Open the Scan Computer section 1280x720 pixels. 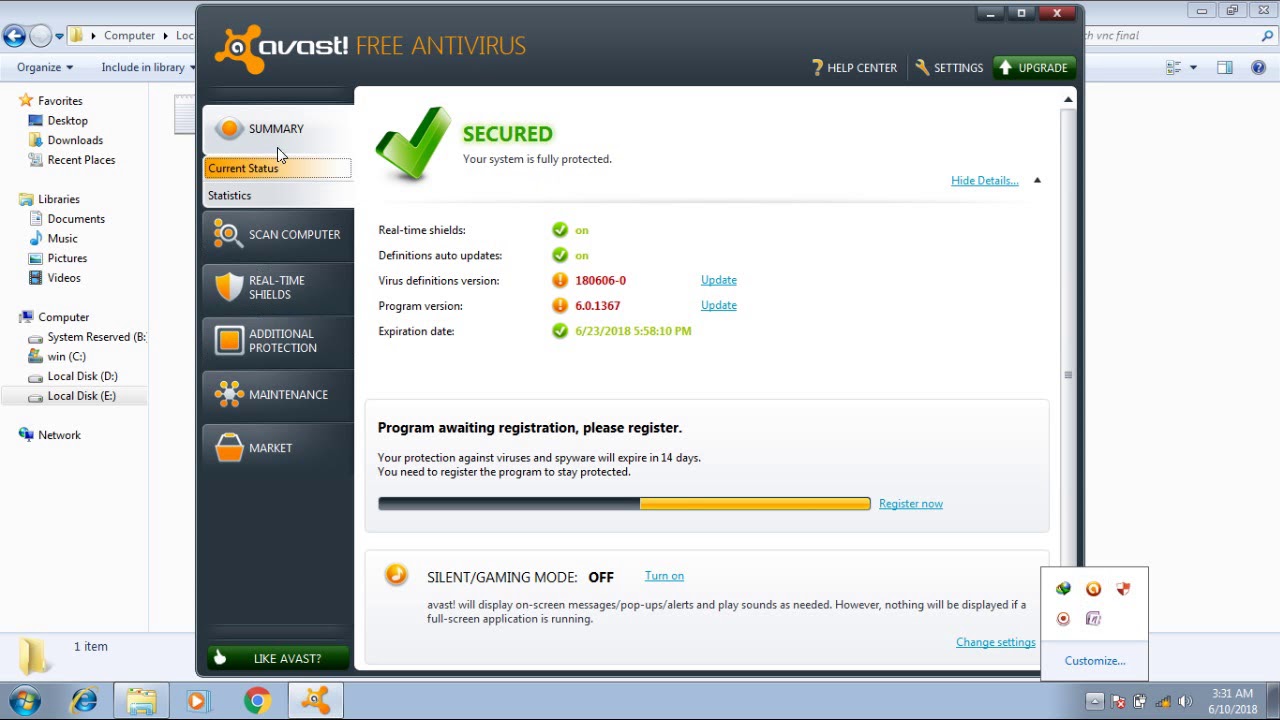[x=278, y=234]
